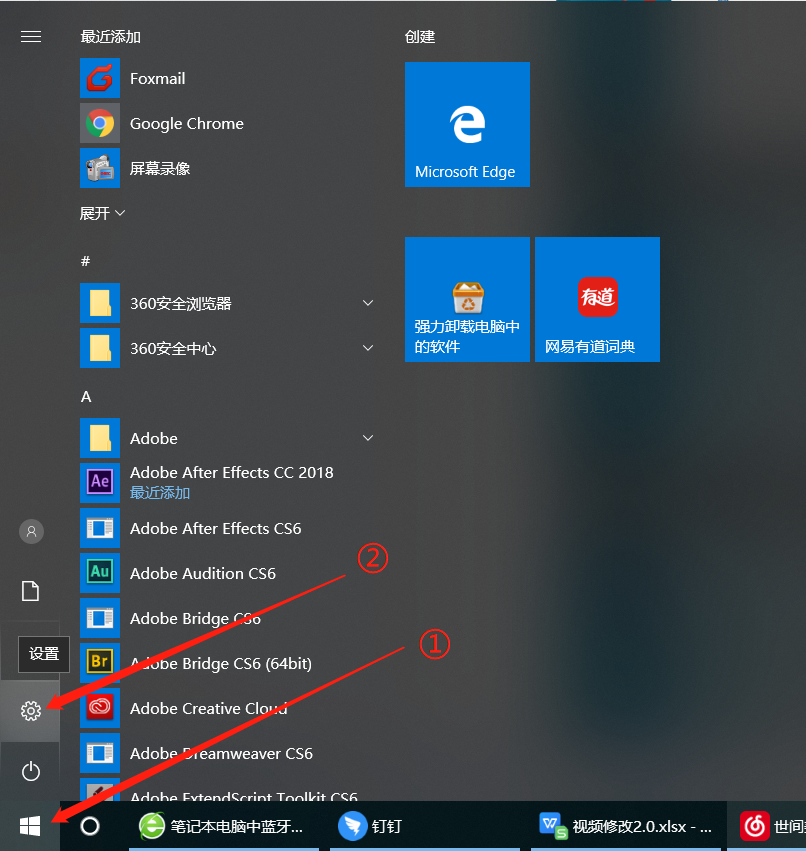Screen dimensions: 806x851
Task: Start Adobe Creative Cloud
Action: click(x=209, y=708)
